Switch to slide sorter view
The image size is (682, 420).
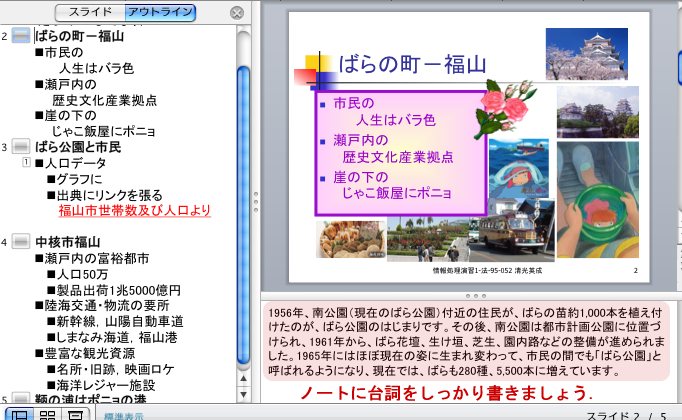tap(46, 413)
